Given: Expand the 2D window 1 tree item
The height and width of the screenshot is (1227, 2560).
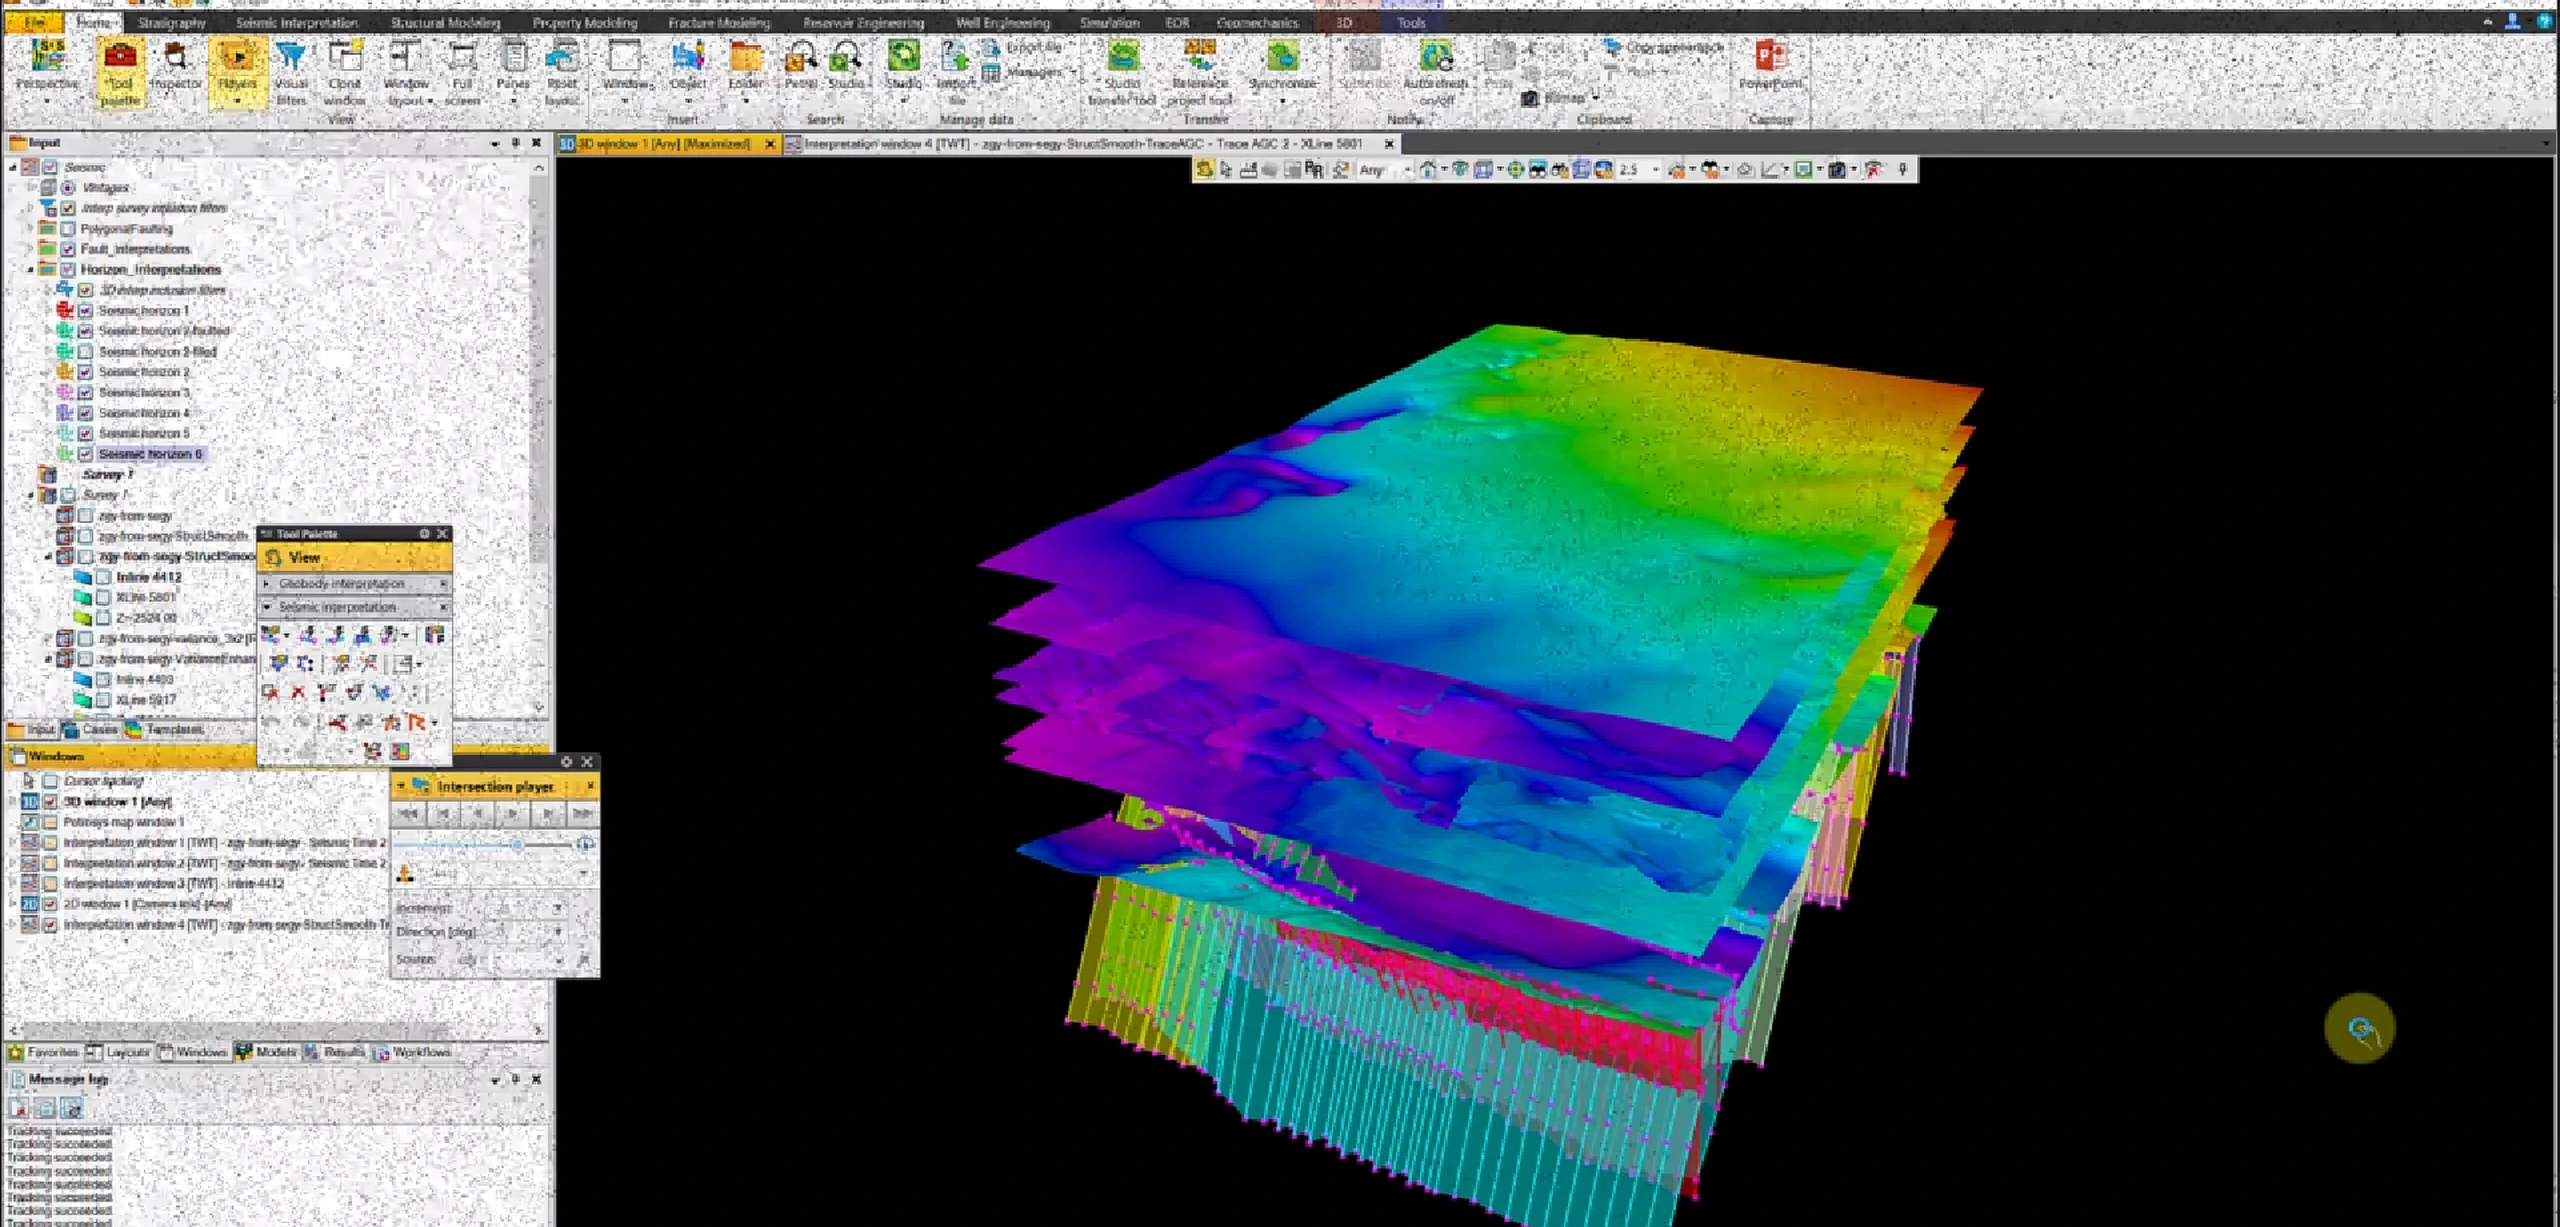Looking at the screenshot, I should coord(13,904).
